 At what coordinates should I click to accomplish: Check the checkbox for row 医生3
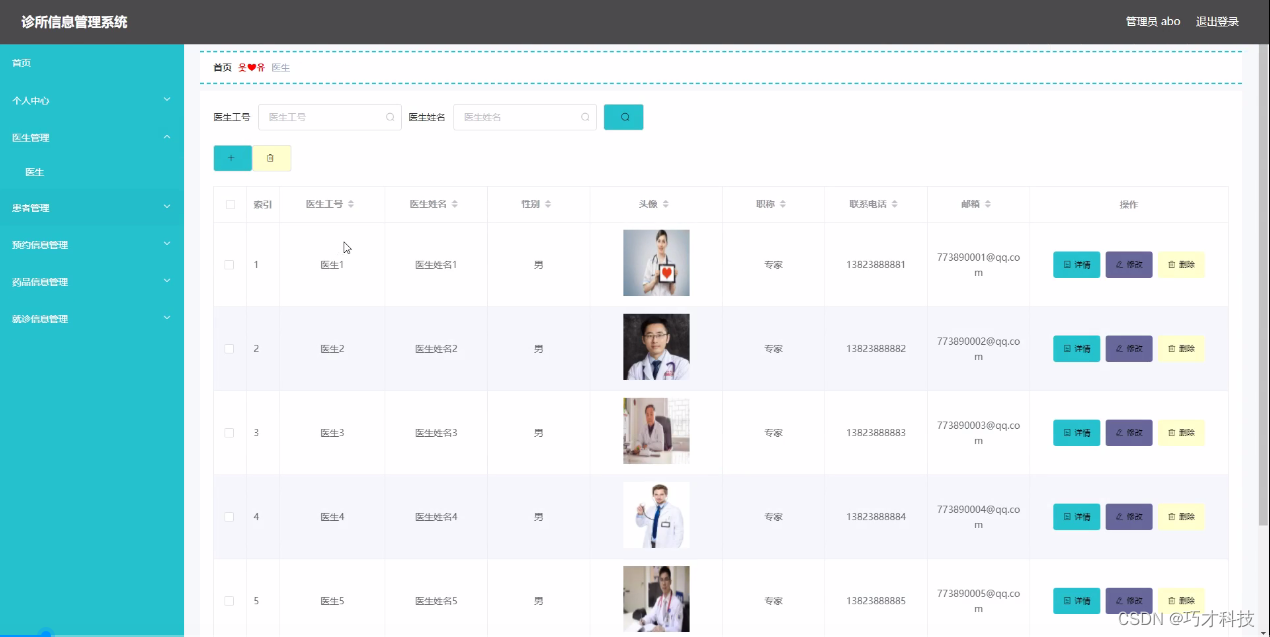(229, 433)
